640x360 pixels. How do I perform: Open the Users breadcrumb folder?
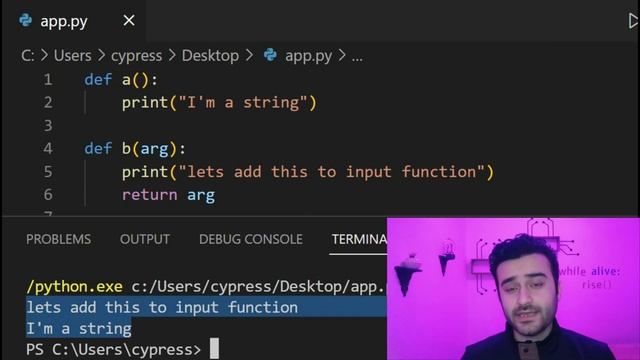coord(73,56)
